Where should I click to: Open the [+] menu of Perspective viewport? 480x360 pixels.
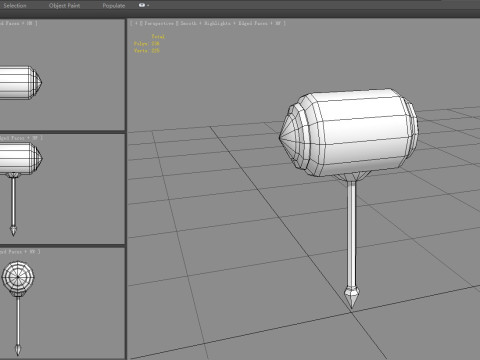(x=136, y=23)
